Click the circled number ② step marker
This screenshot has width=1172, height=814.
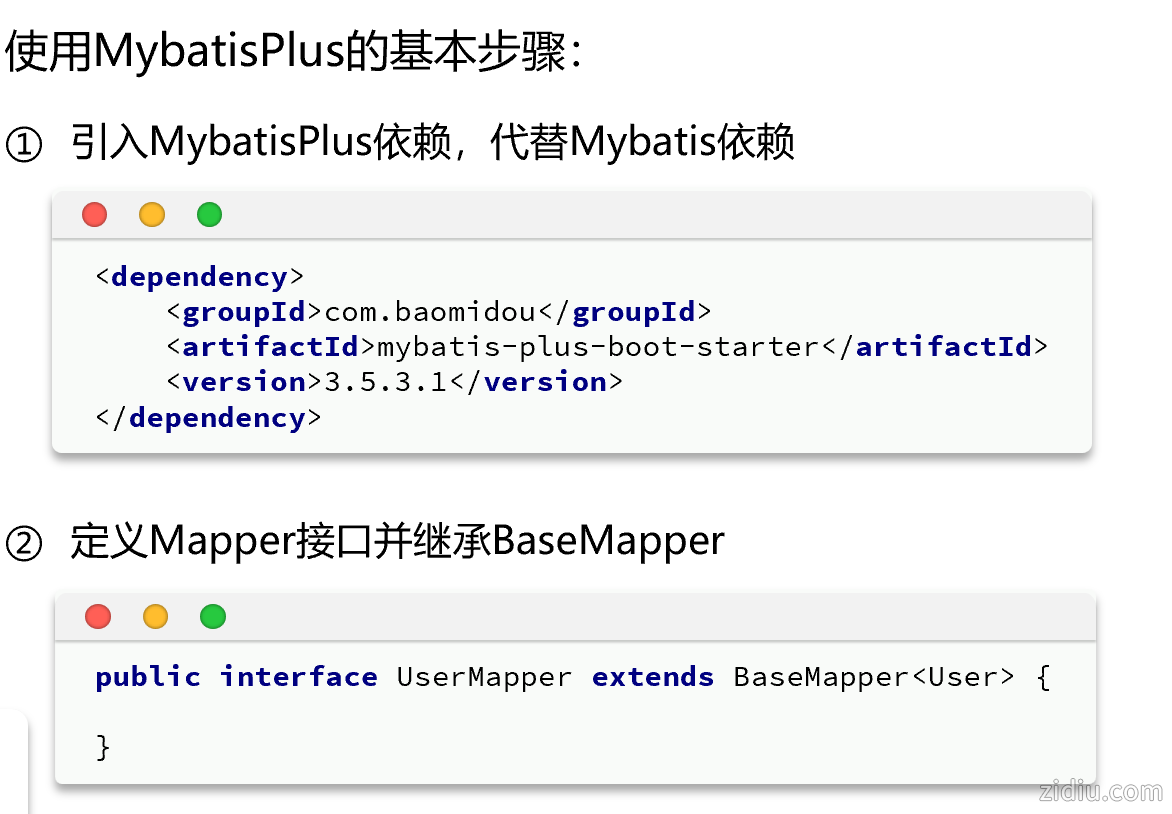[24, 544]
